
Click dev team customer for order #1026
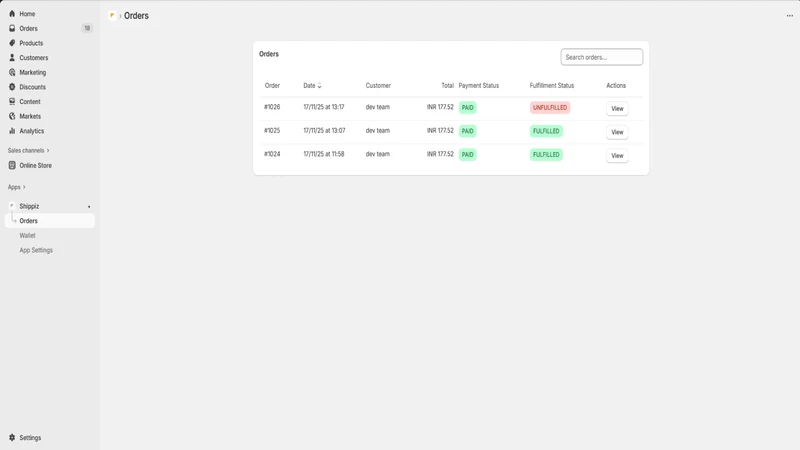[x=378, y=107]
